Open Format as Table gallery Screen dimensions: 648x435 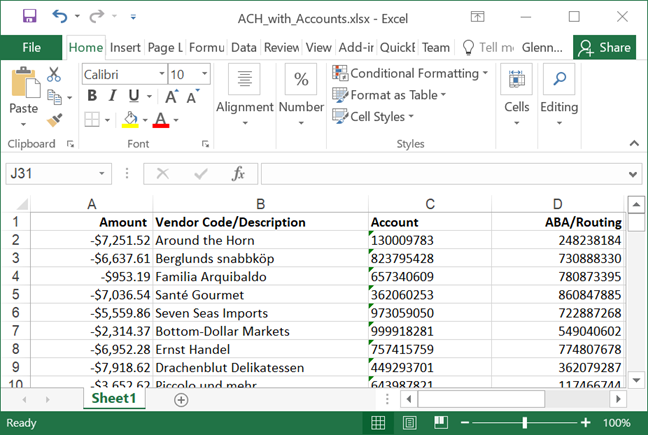[x=389, y=95]
